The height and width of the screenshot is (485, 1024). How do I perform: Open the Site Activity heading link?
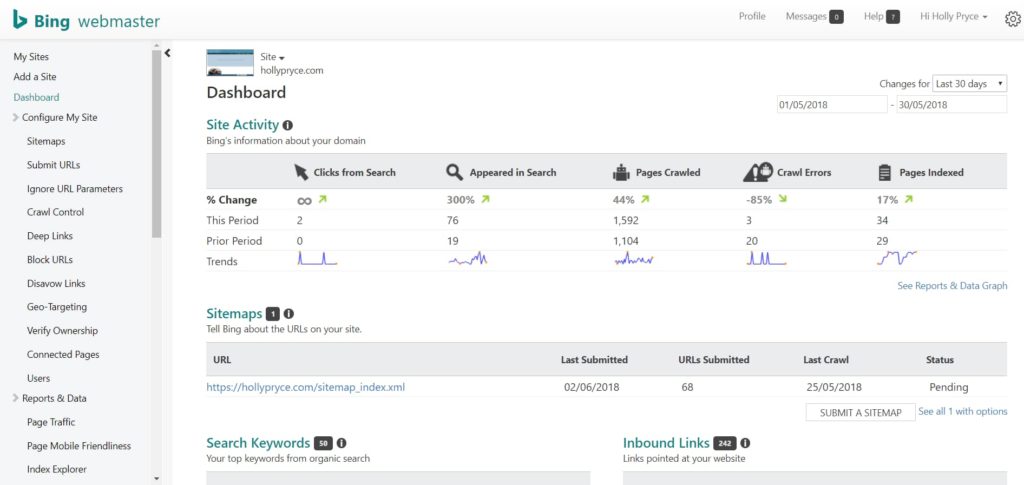coord(242,125)
